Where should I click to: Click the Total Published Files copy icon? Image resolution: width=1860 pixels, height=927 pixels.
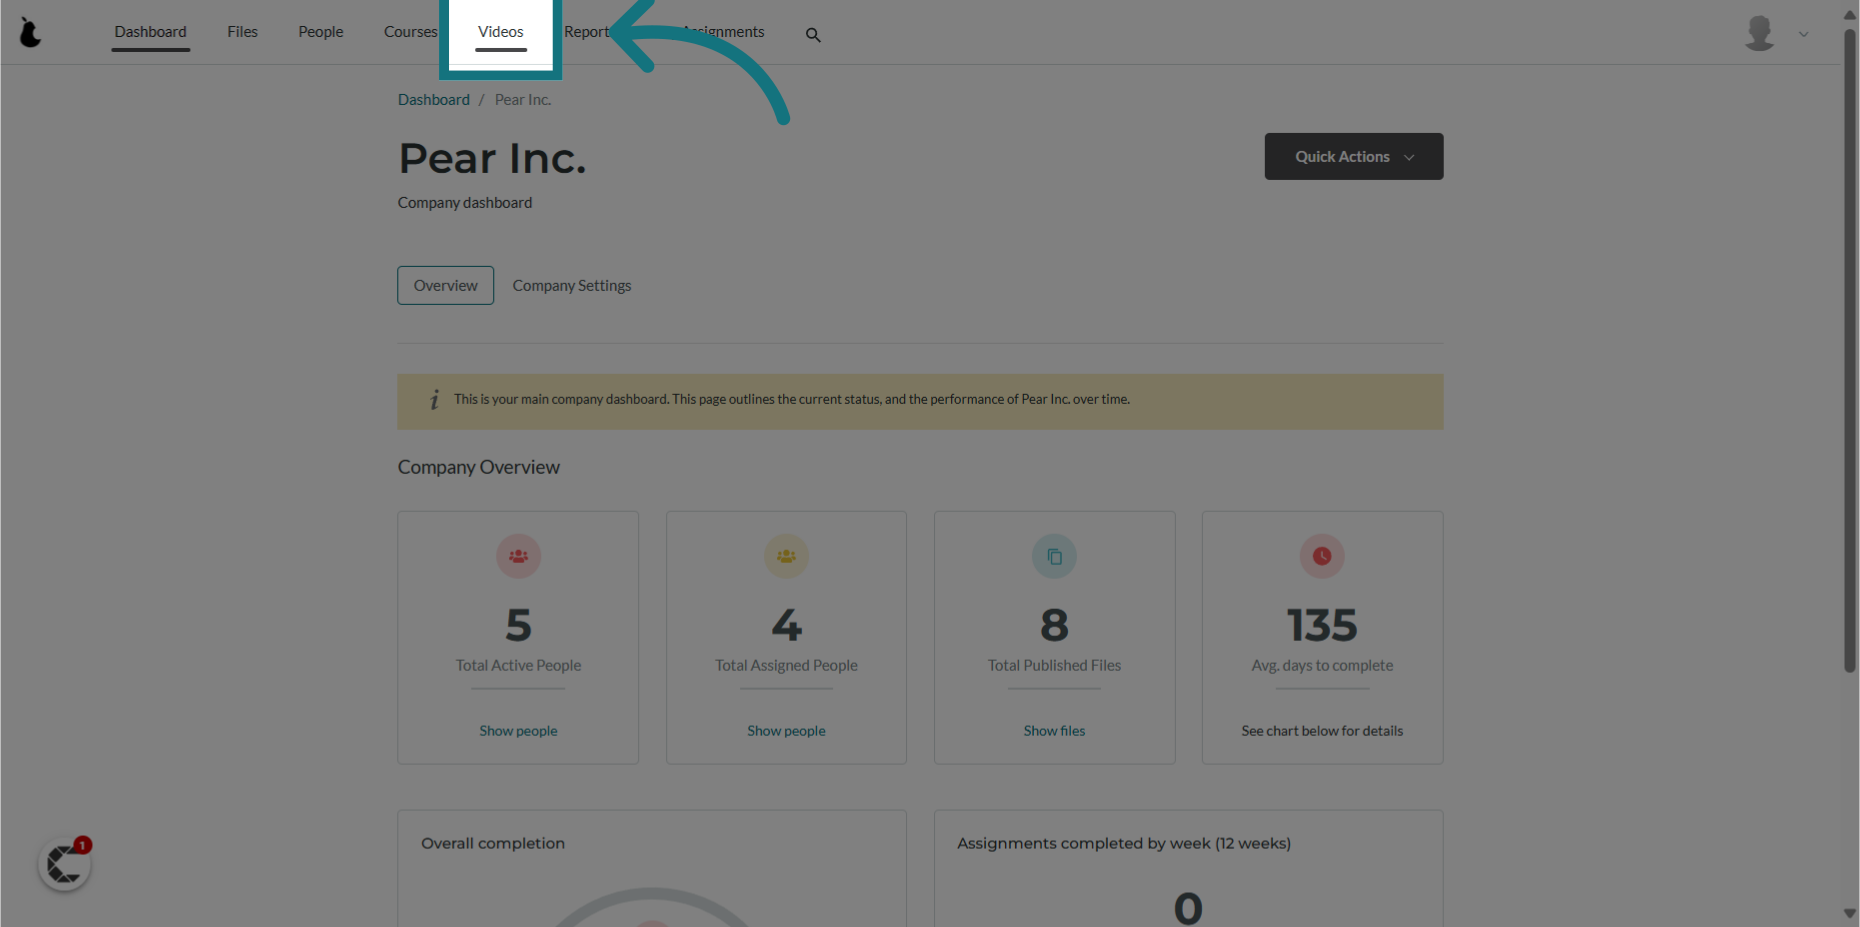(1054, 556)
